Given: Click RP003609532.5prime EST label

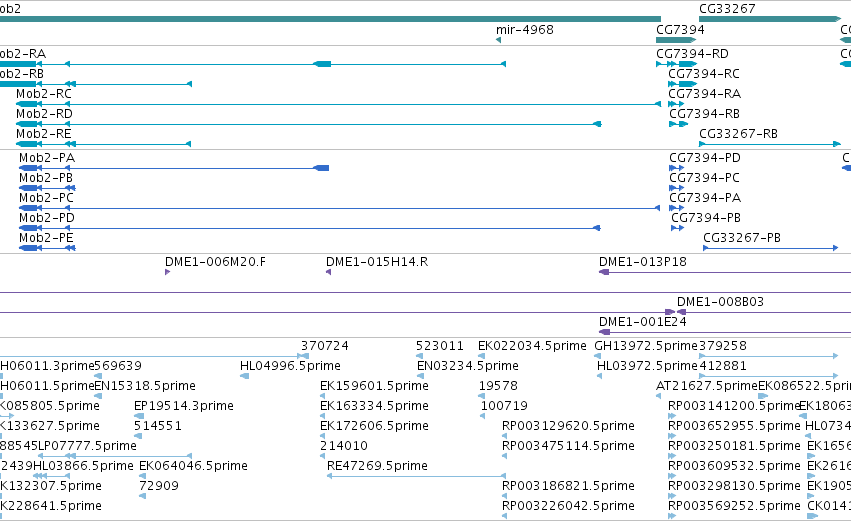Looking at the screenshot, I should pos(734,467).
